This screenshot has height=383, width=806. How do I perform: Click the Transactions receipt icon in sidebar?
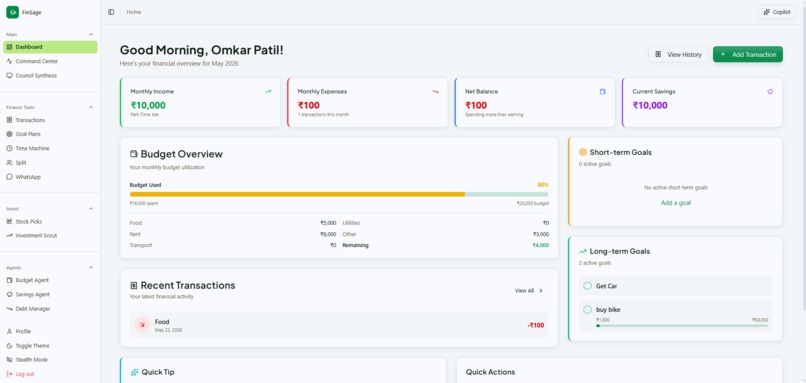tap(9, 120)
